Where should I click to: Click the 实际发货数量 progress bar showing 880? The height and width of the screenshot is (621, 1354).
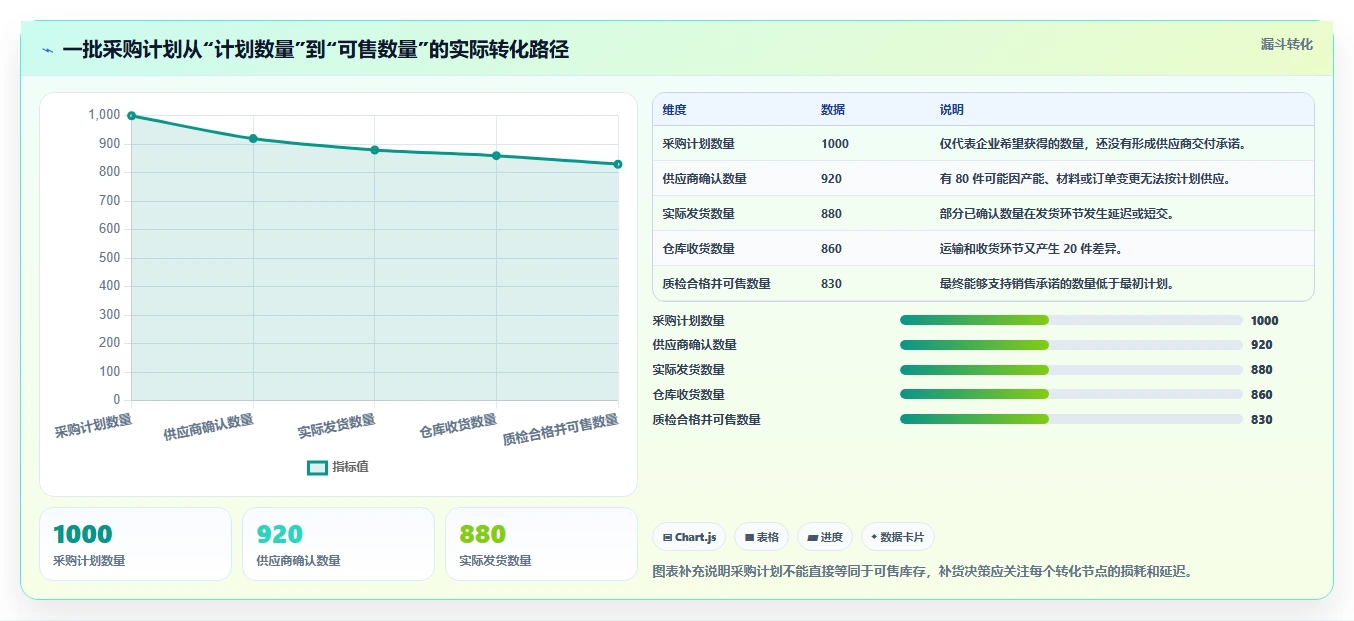click(1071, 370)
